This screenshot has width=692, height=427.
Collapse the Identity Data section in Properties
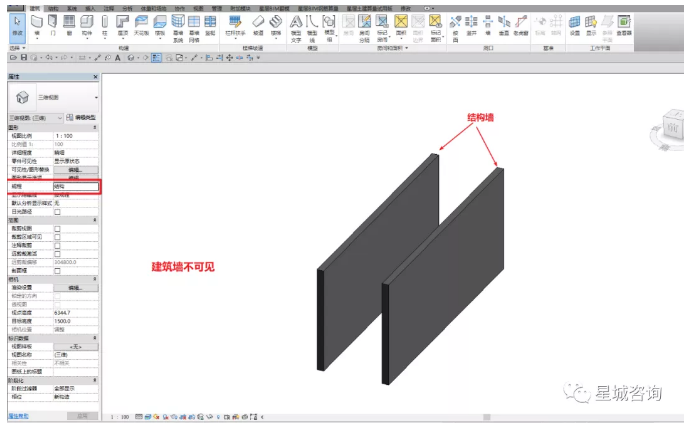click(94, 338)
